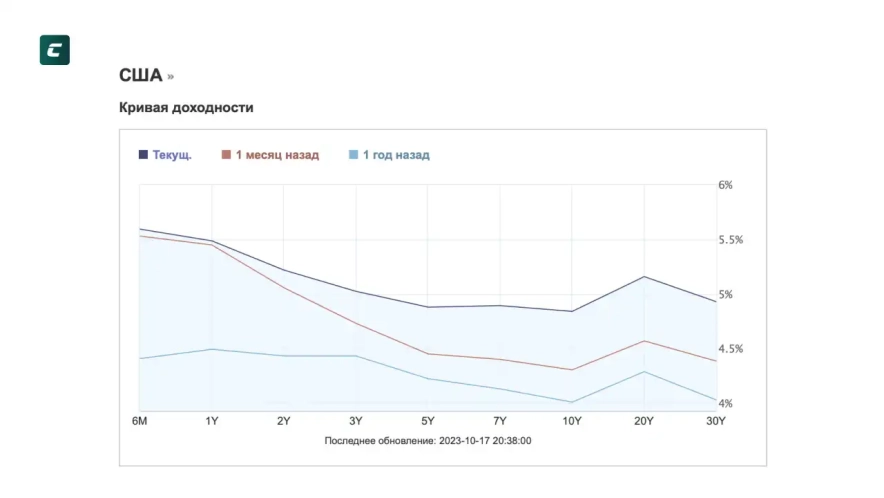884x498 pixels.
Task: Select the 2Y tick on the x-axis
Action: 283,421
